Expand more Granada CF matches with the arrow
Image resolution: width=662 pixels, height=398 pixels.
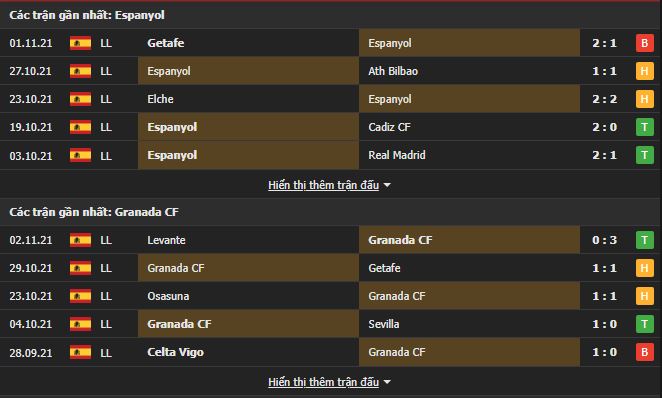387,382
